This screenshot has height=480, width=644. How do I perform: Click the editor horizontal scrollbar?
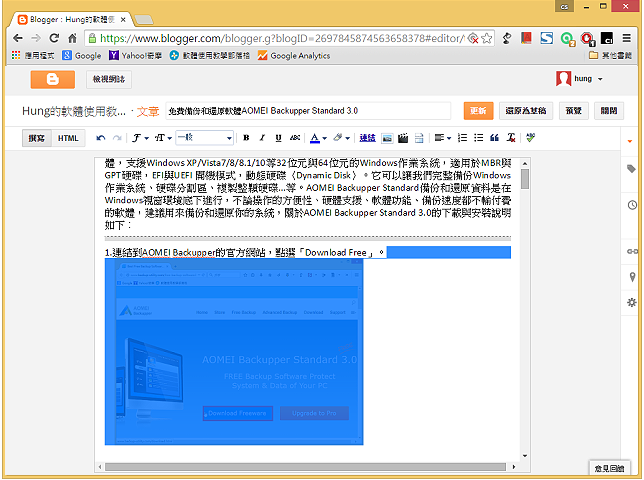click(306, 467)
